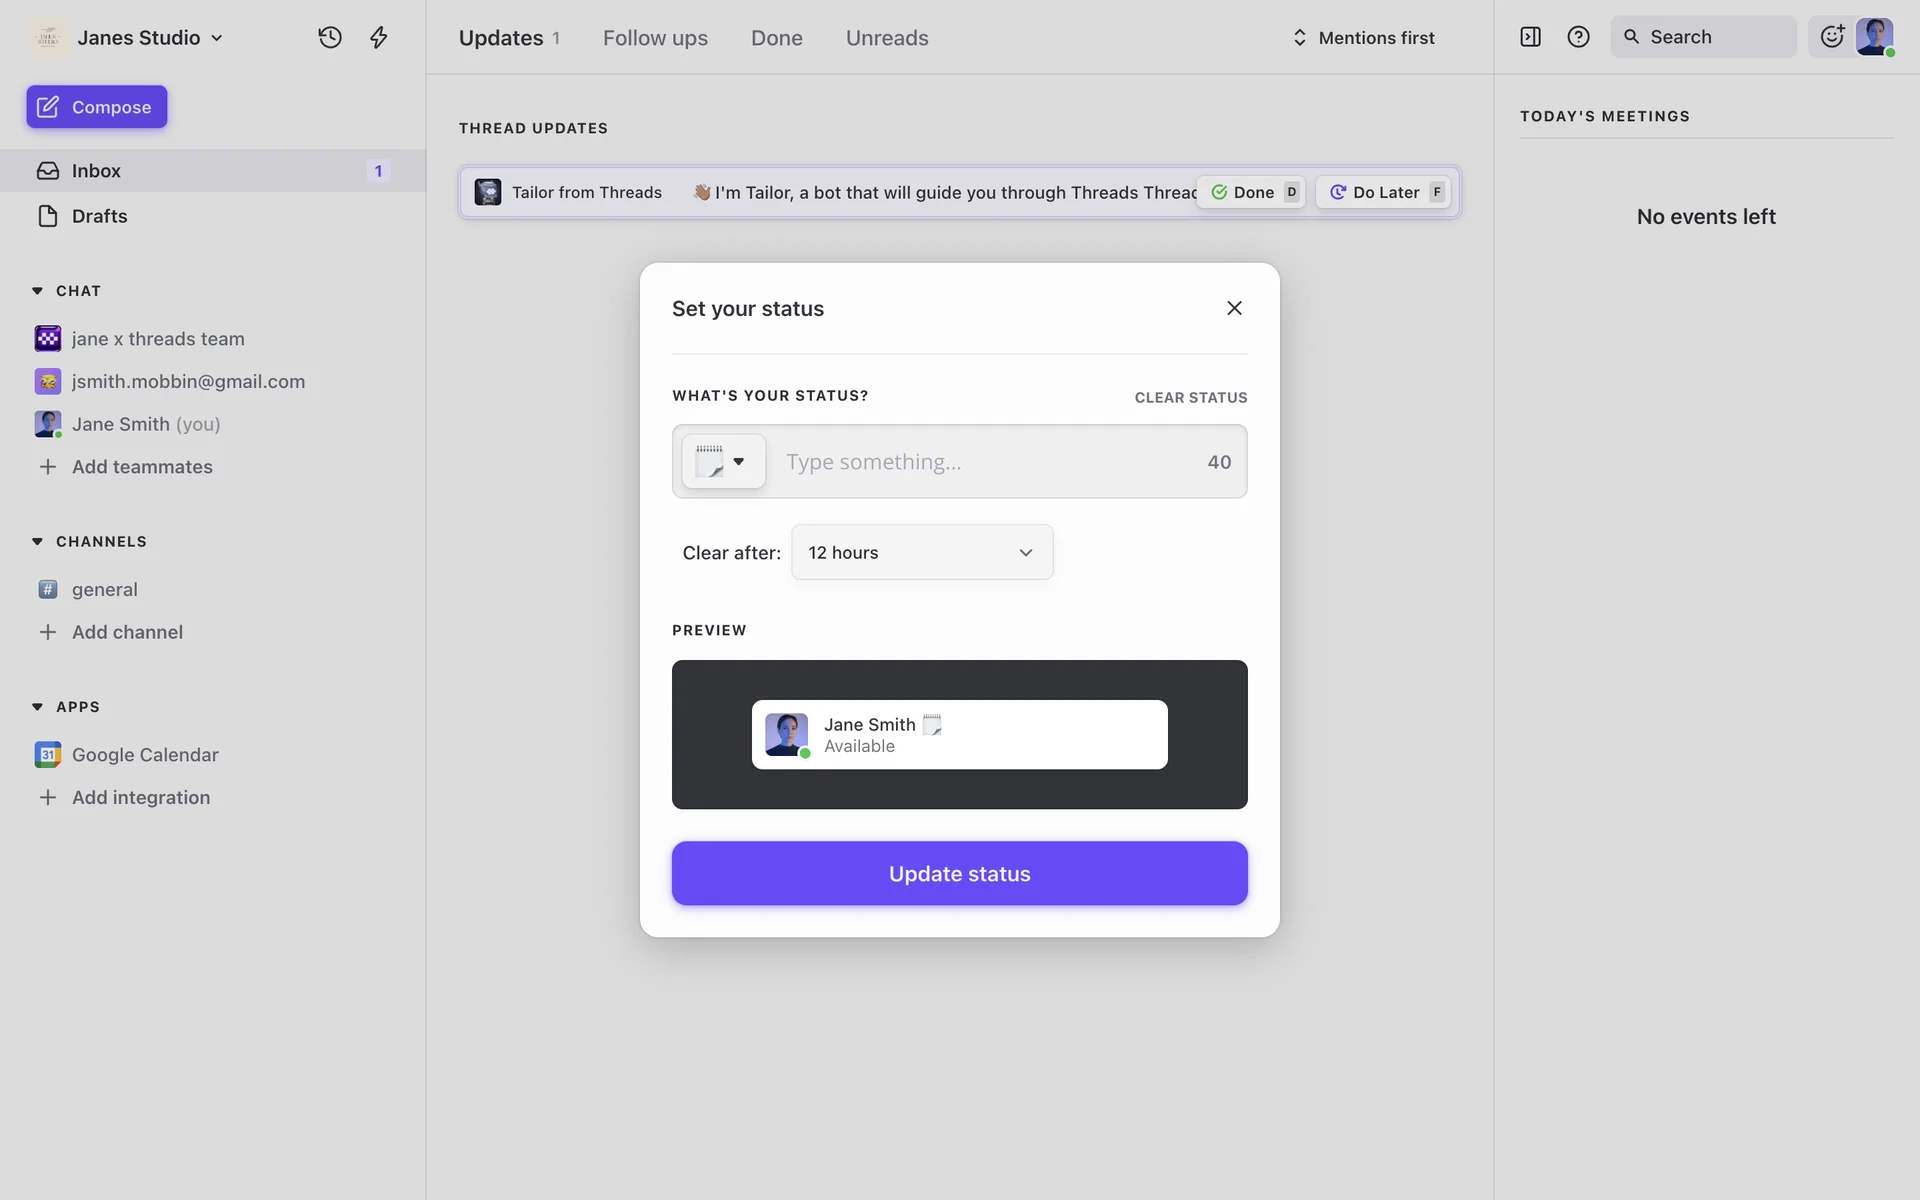The image size is (1920, 1200).
Task: Collapse the CHAT section
Action: coord(37,291)
